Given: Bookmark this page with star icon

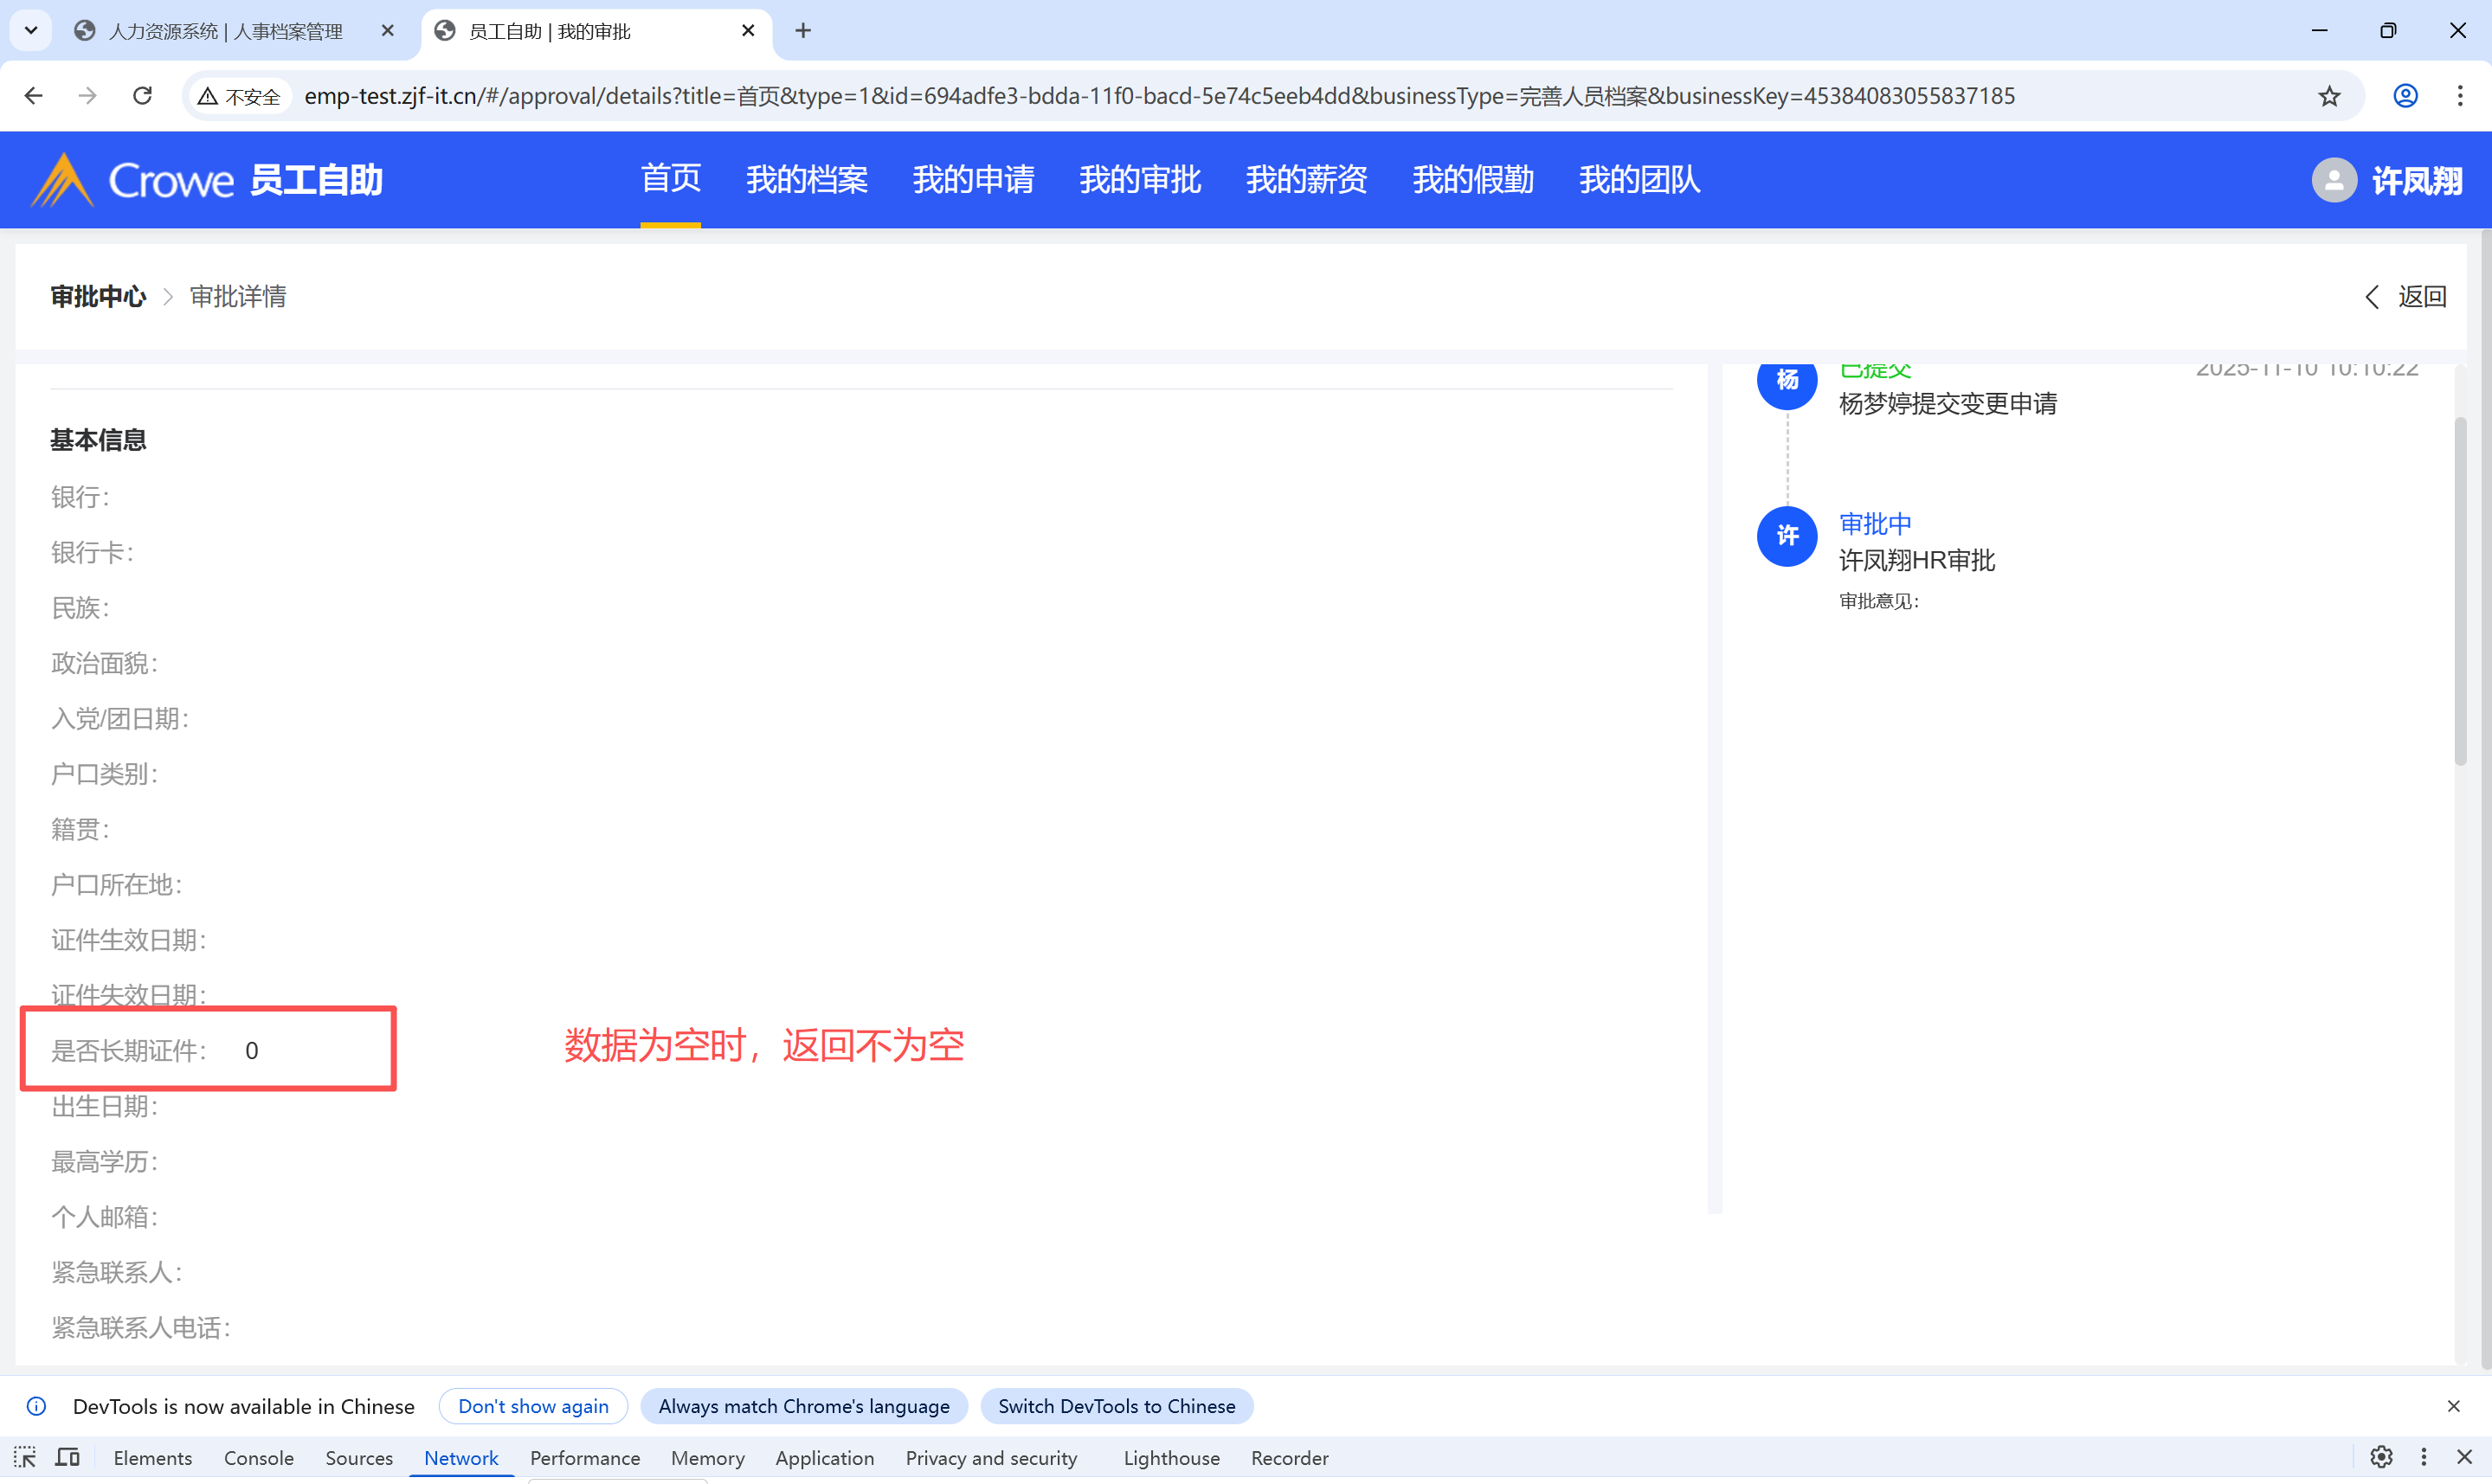Looking at the screenshot, I should pyautogui.click(x=2329, y=96).
